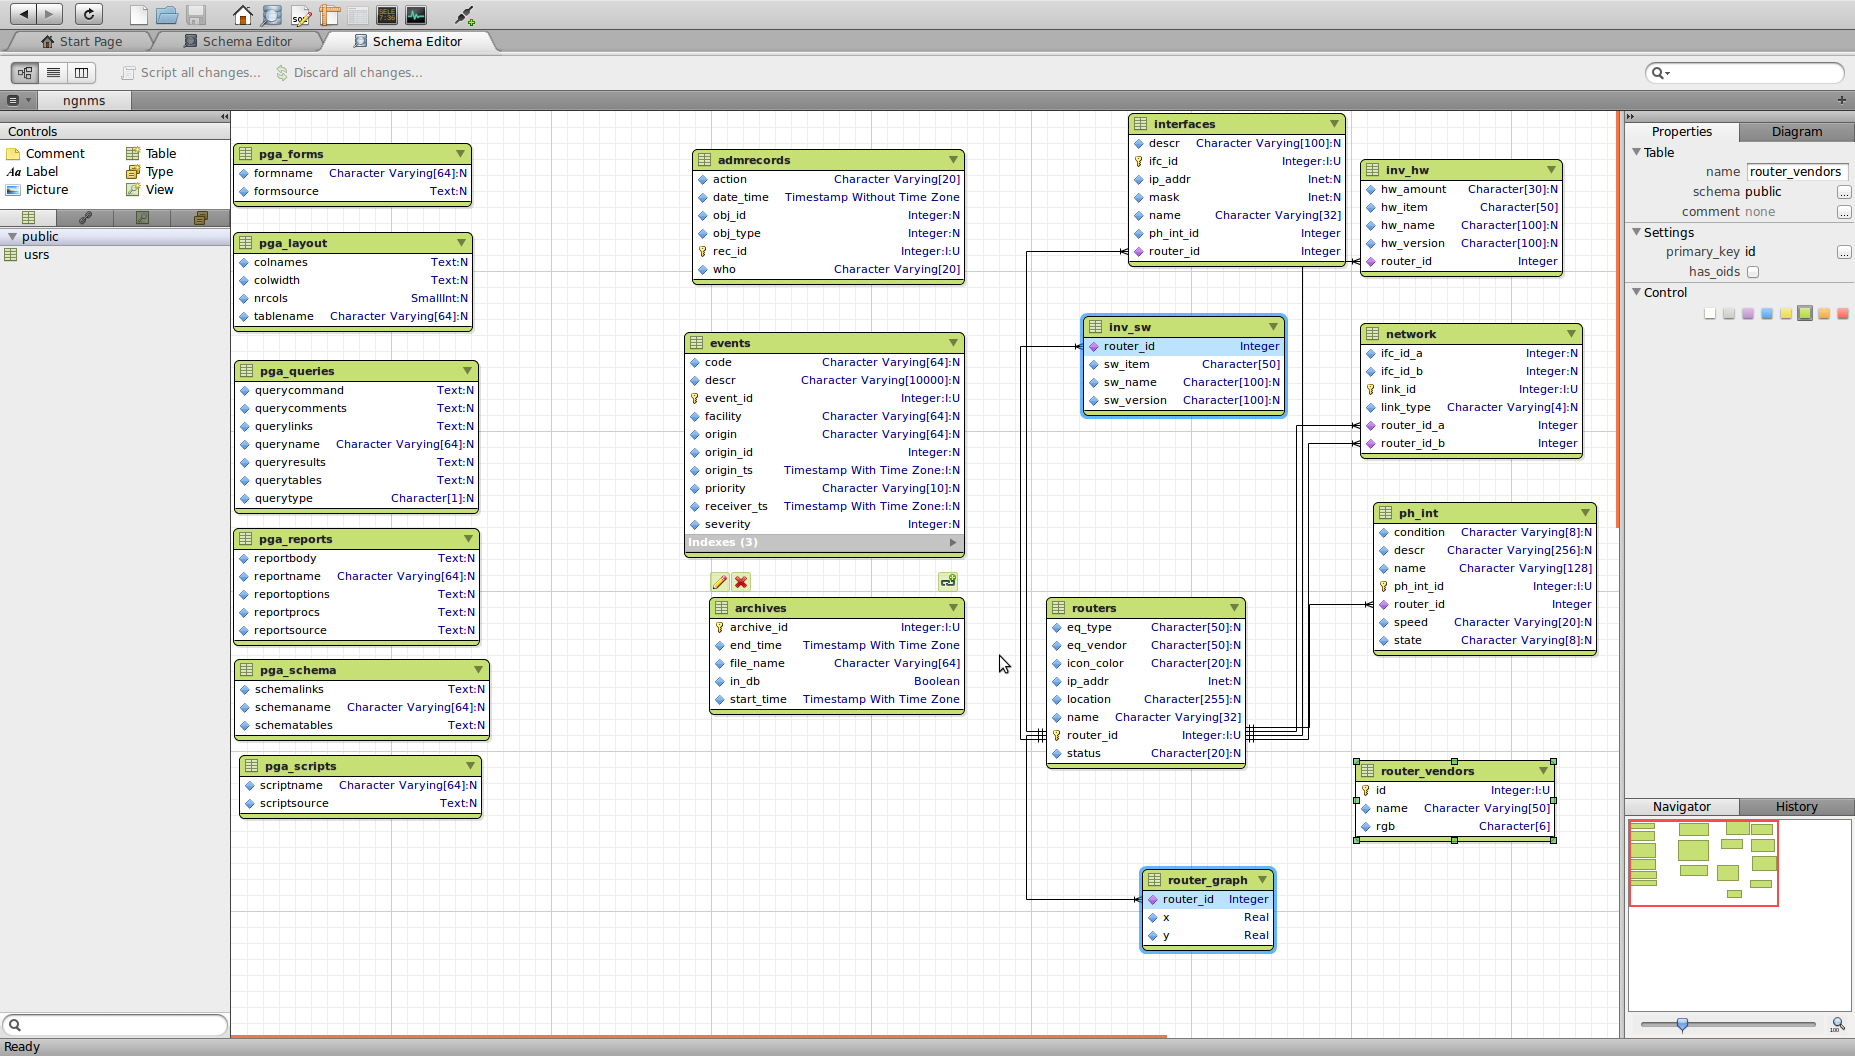Switch to the list view mode toggle
The width and height of the screenshot is (1855, 1056).
54,73
